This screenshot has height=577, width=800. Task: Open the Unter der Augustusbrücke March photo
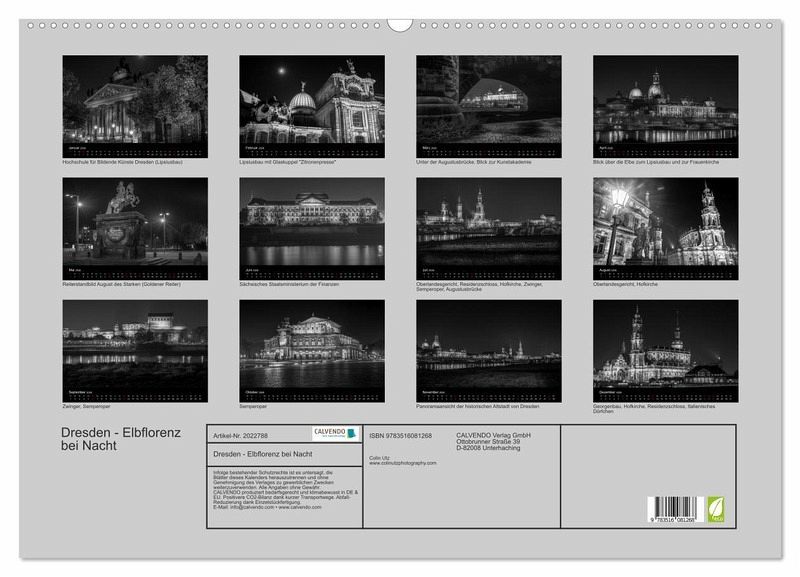pos(488,100)
